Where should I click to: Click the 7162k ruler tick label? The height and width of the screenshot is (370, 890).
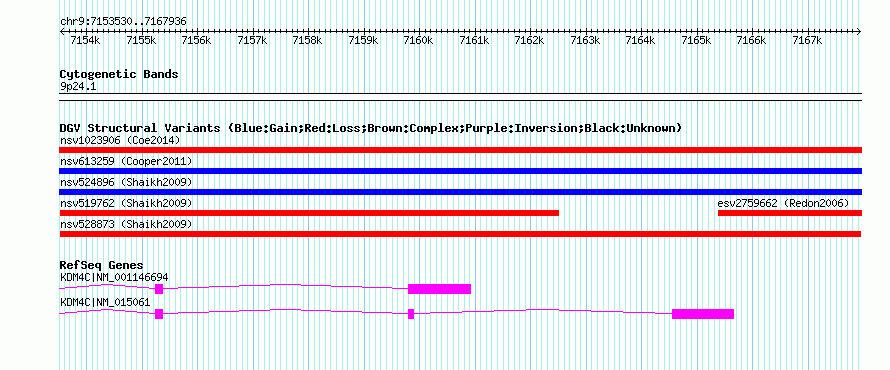tap(530, 40)
